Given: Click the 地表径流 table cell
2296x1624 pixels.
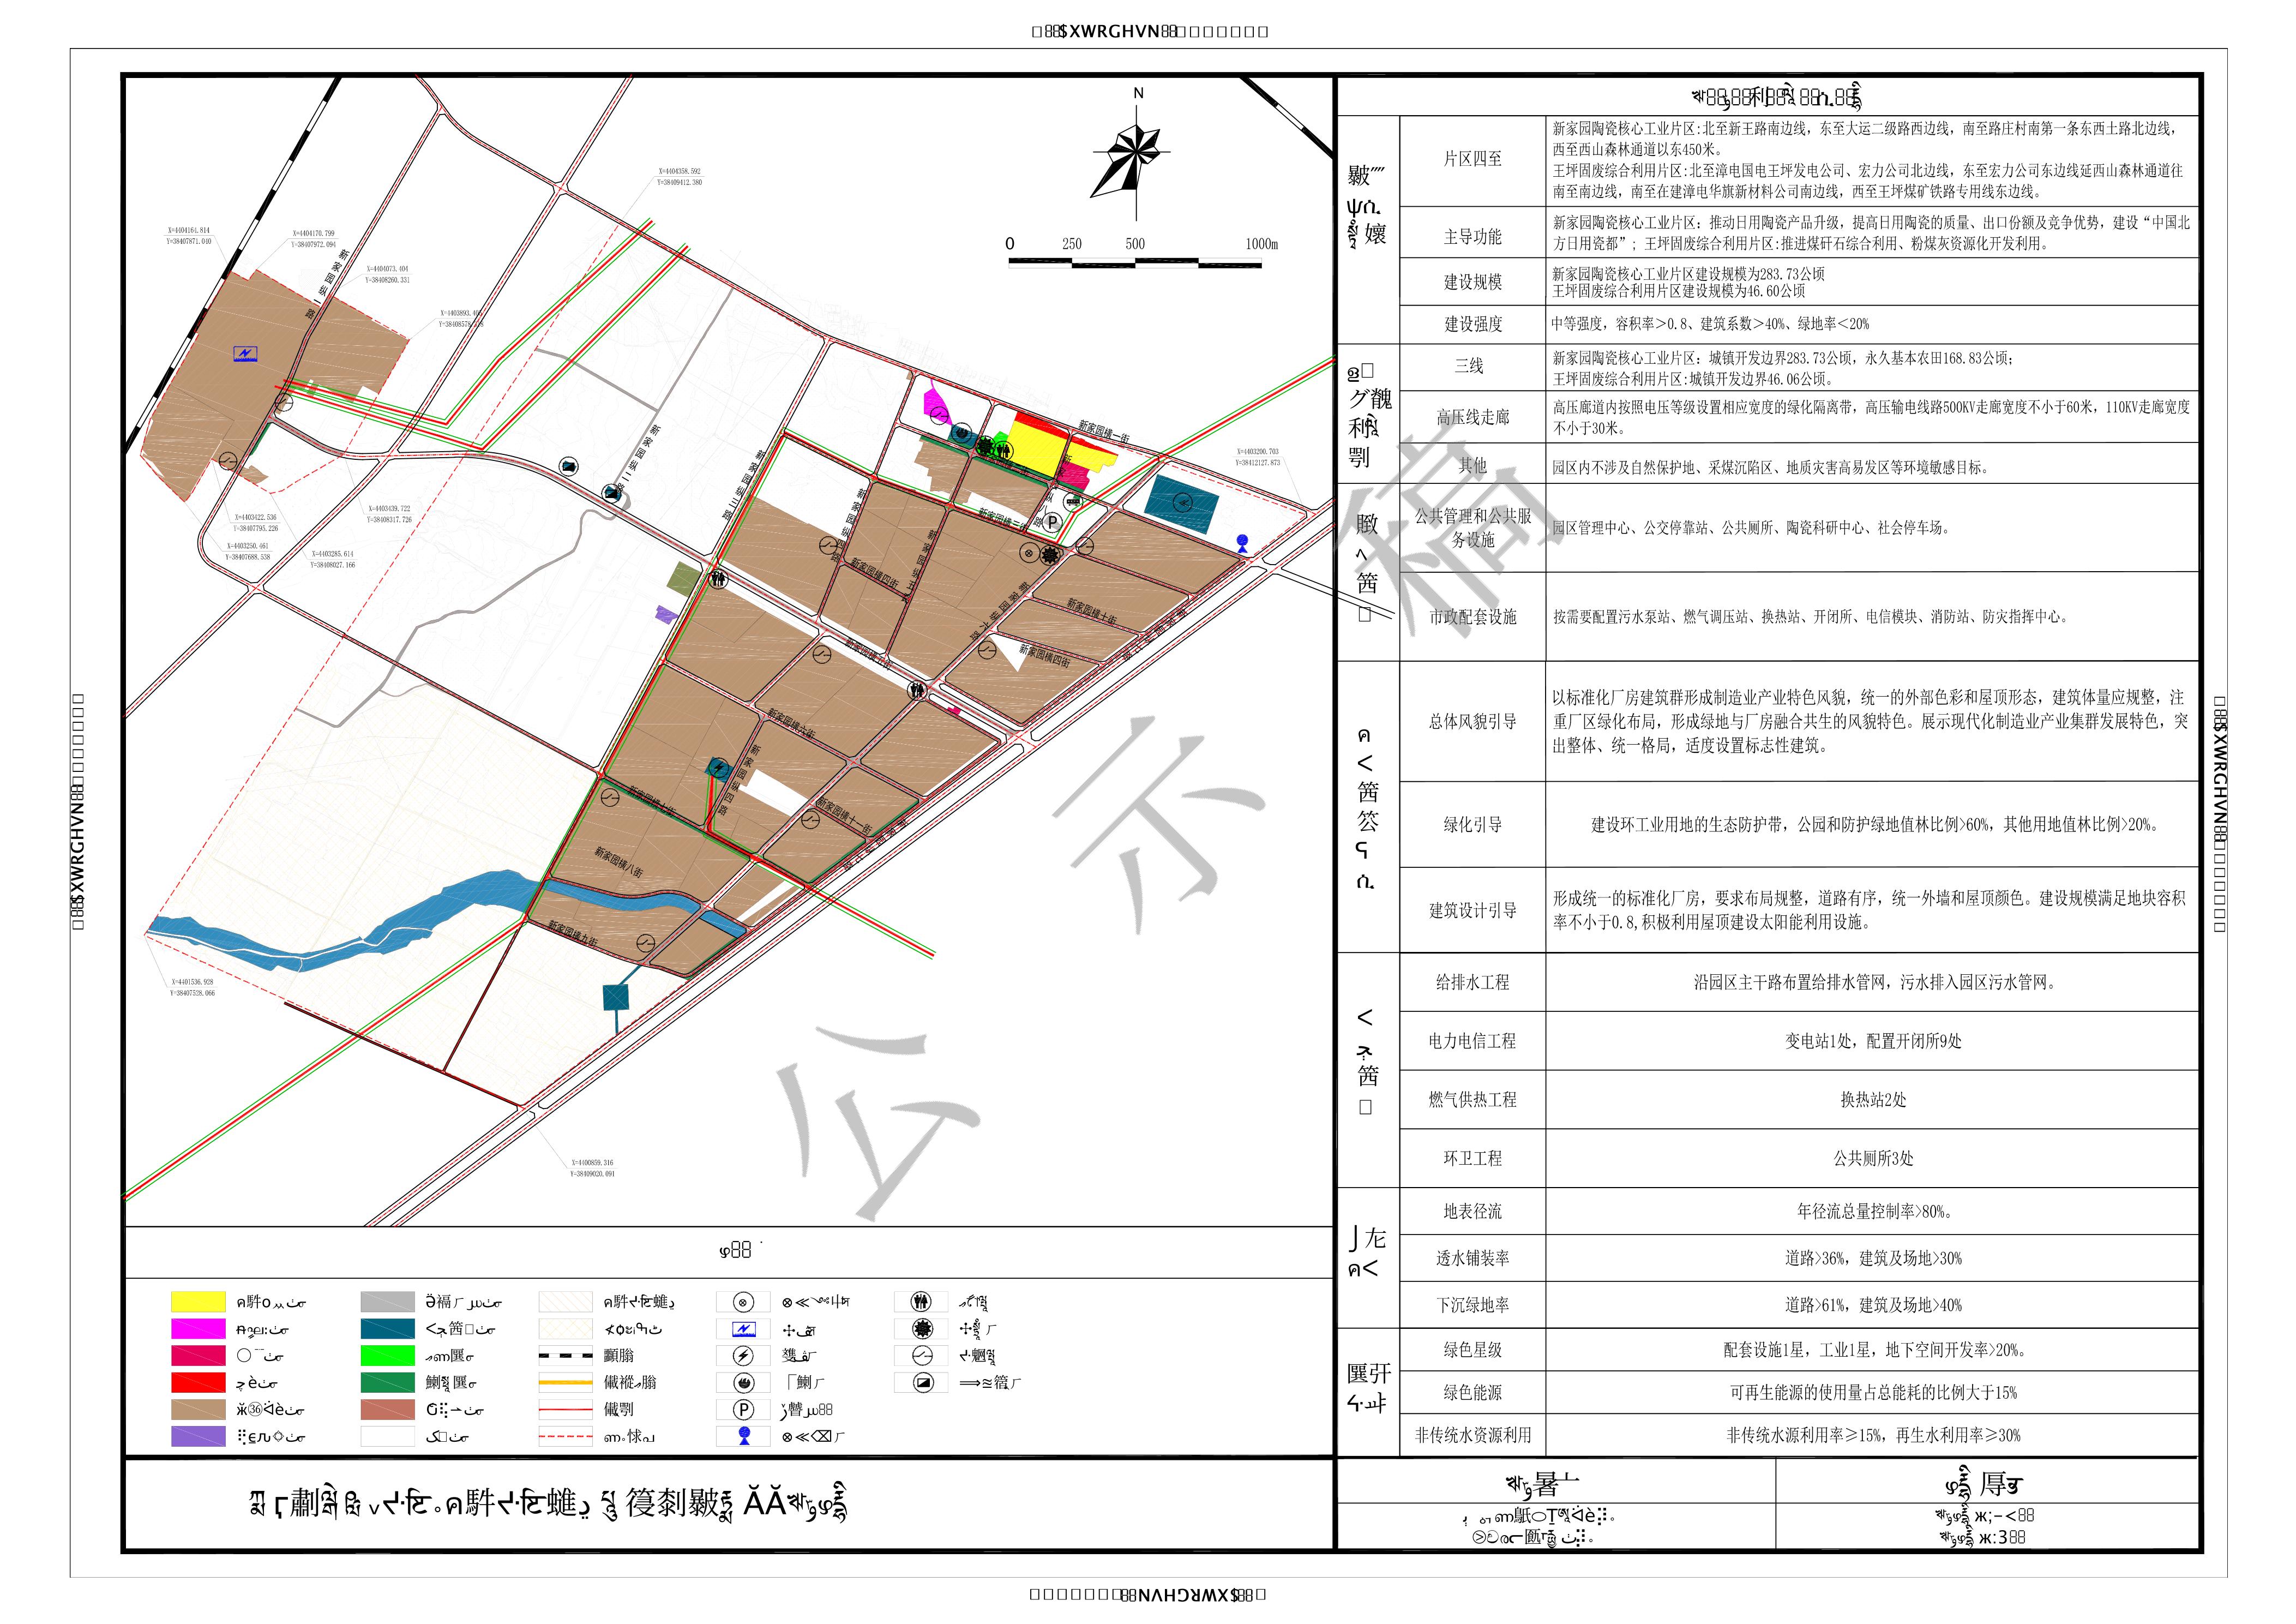Looking at the screenshot, I should (x=1472, y=1212).
